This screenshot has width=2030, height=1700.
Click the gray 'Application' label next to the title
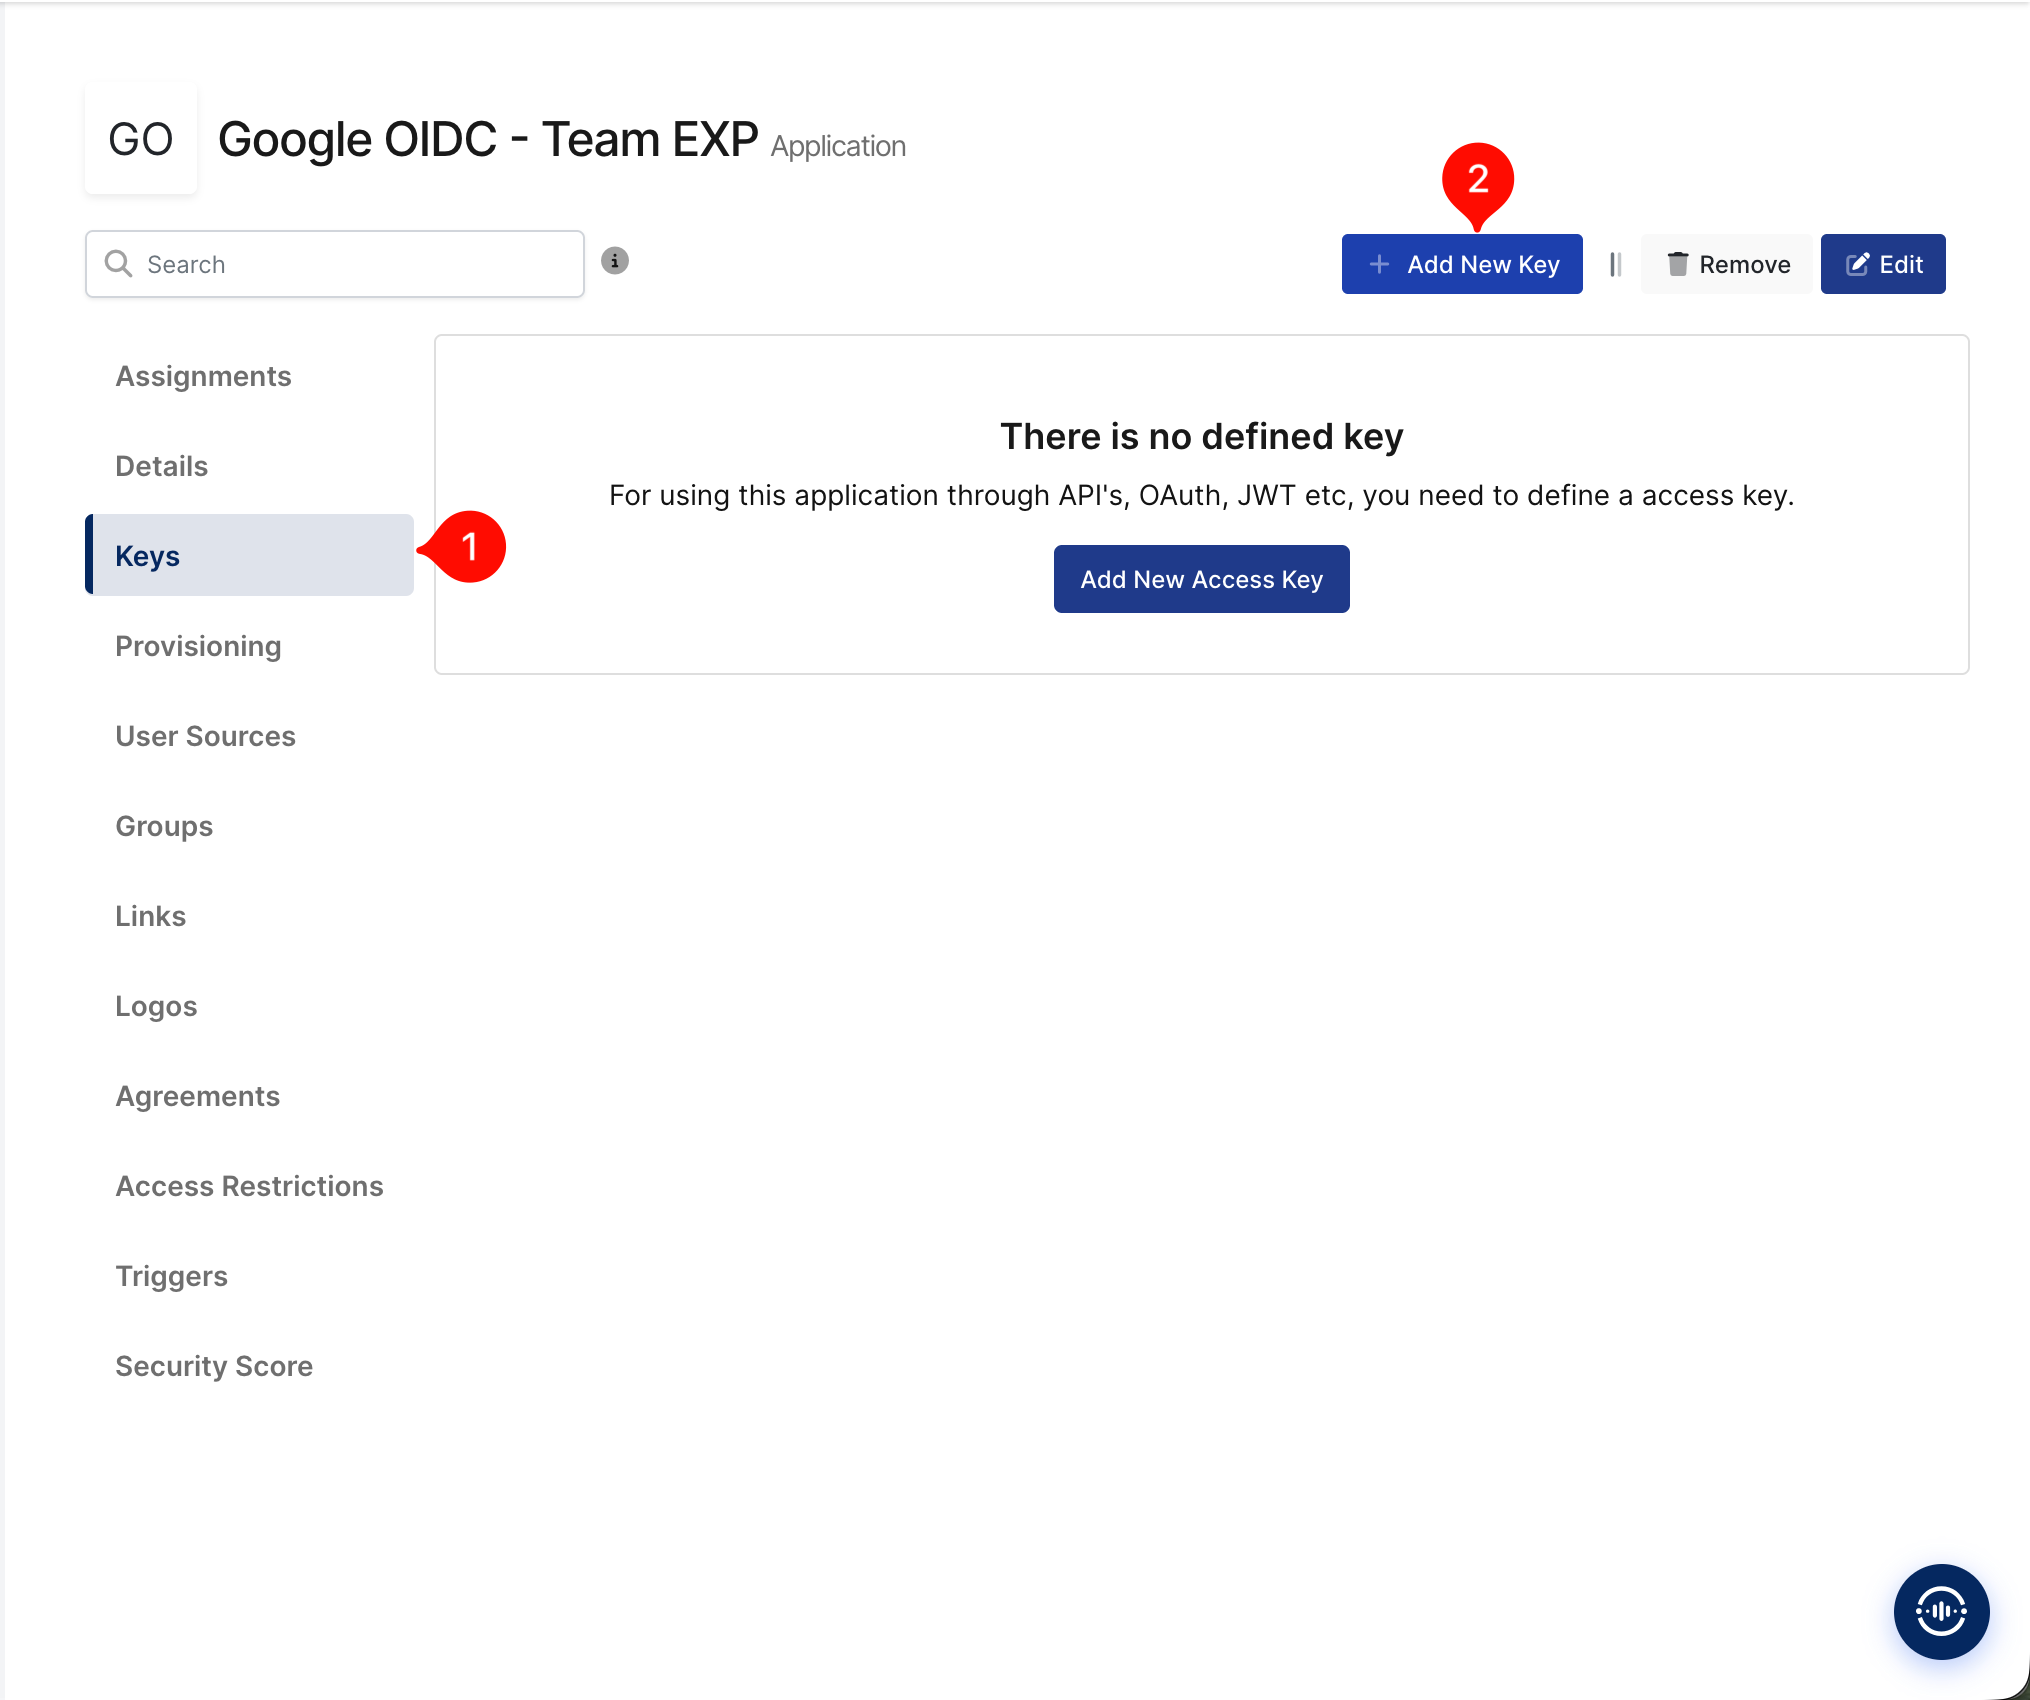tap(838, 146)
